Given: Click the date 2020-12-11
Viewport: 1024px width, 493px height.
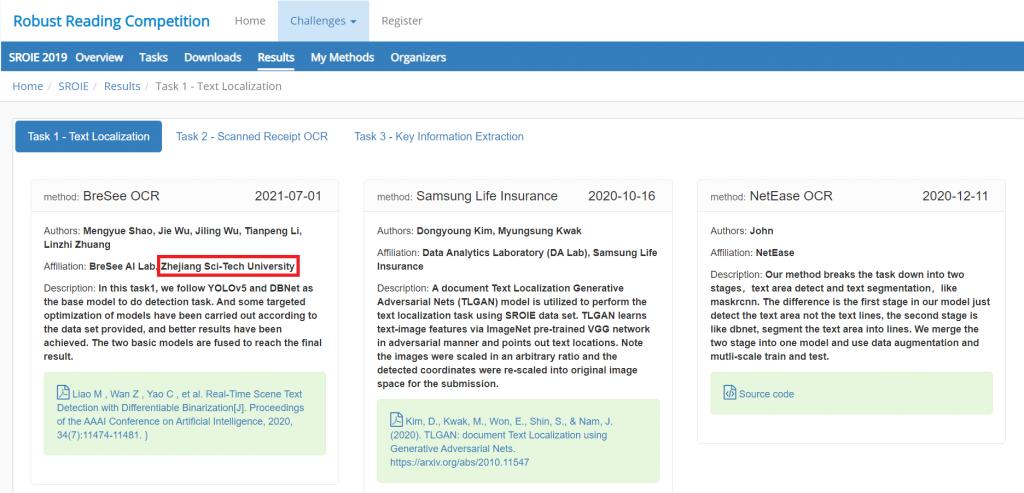Looking at the screenshot, I should (955, 196).
